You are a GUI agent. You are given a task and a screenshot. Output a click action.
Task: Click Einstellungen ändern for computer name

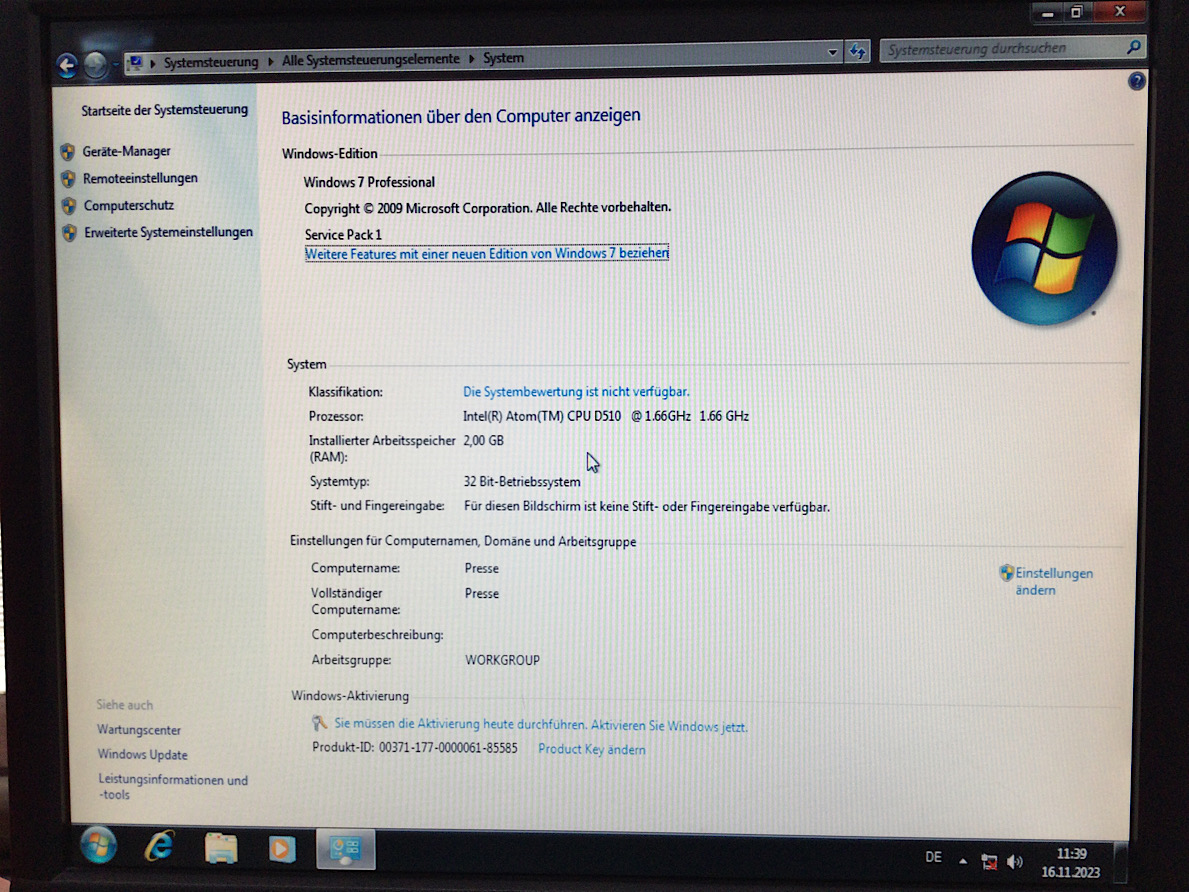coord(1052,581)
